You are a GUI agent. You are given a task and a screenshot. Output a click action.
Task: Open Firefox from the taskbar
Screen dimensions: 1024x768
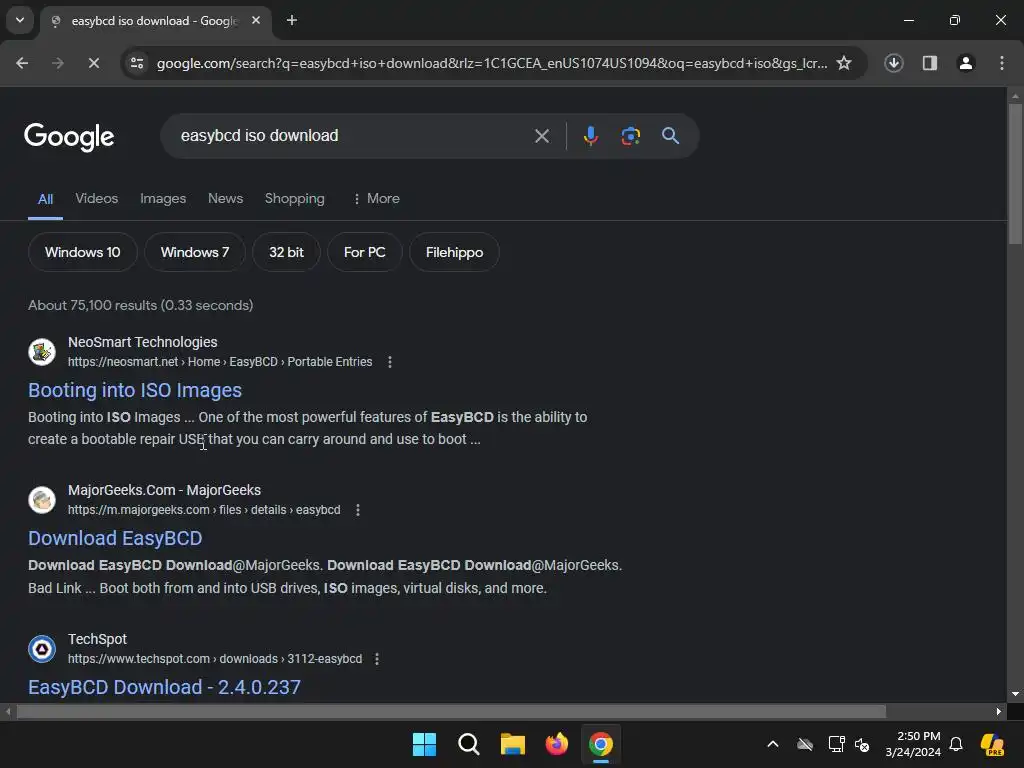click(556, 744)
